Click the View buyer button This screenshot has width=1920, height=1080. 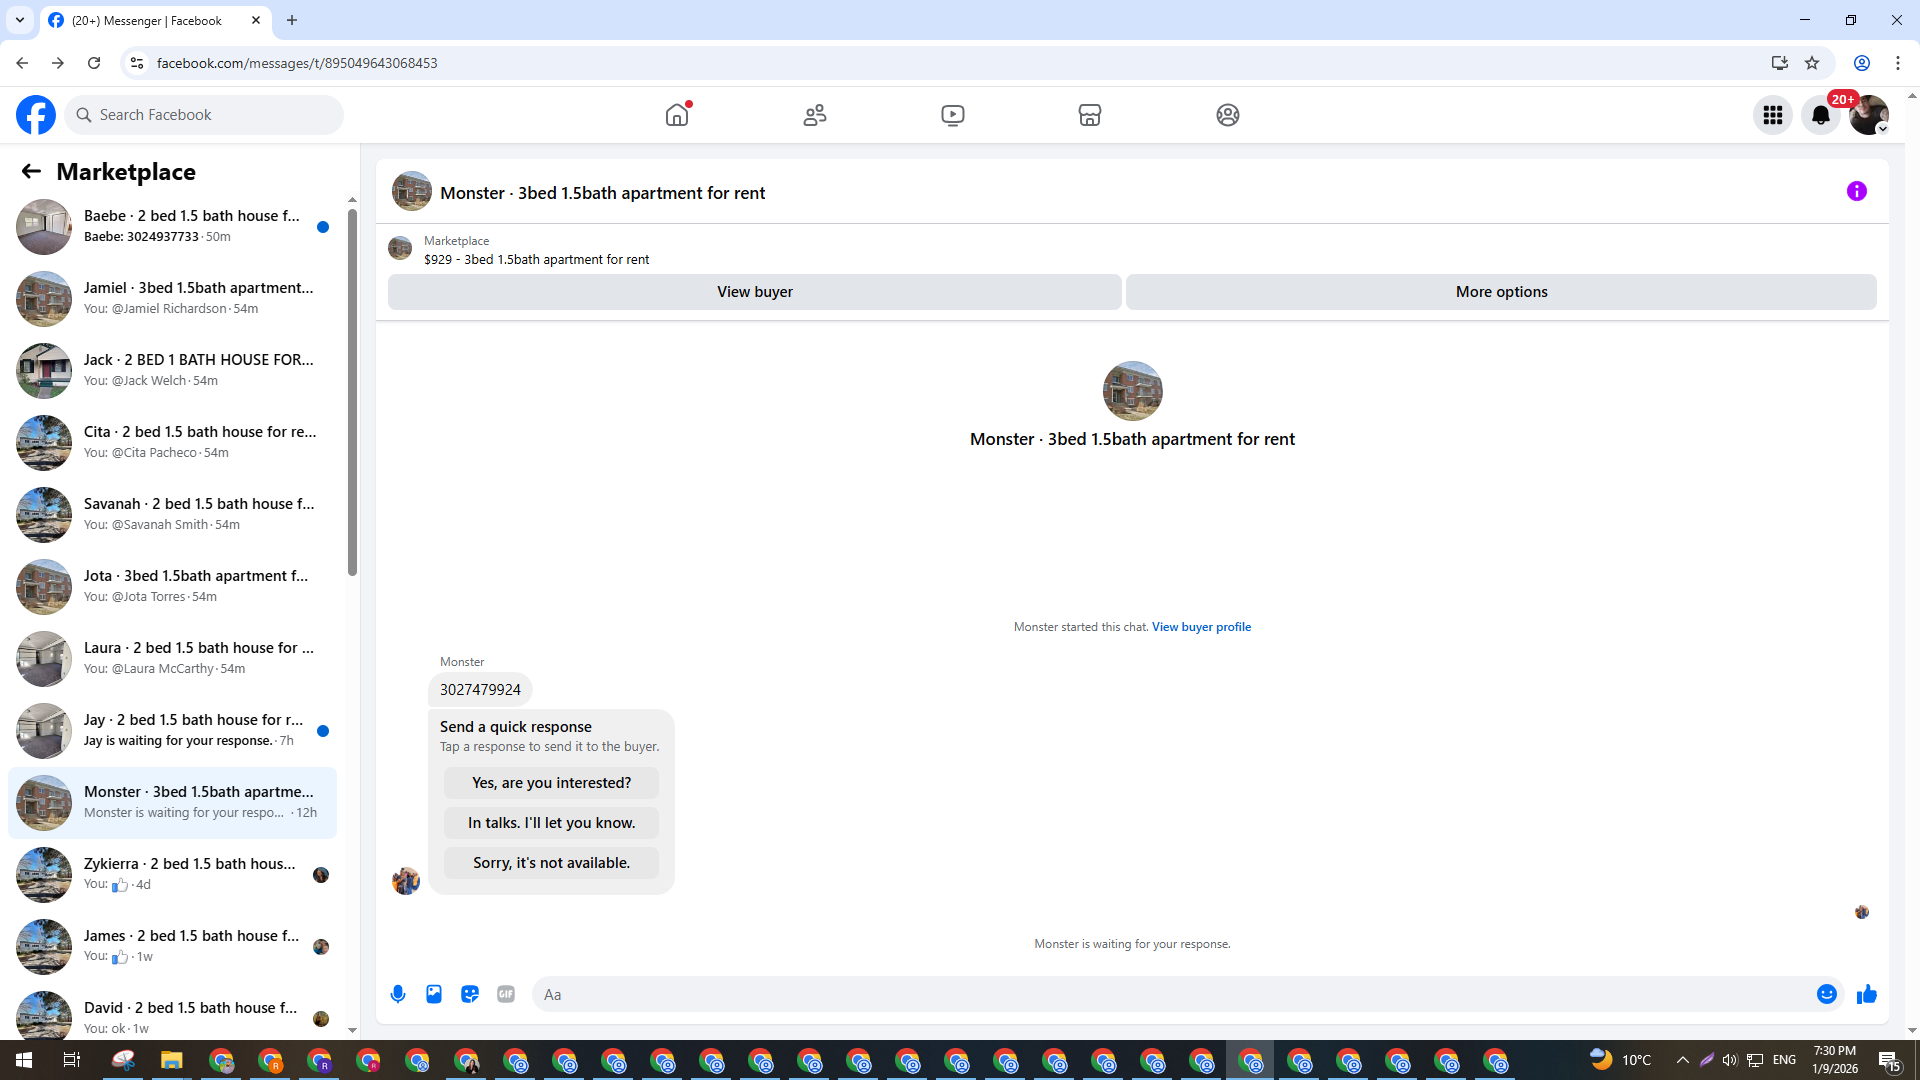(x=754, y=292)
